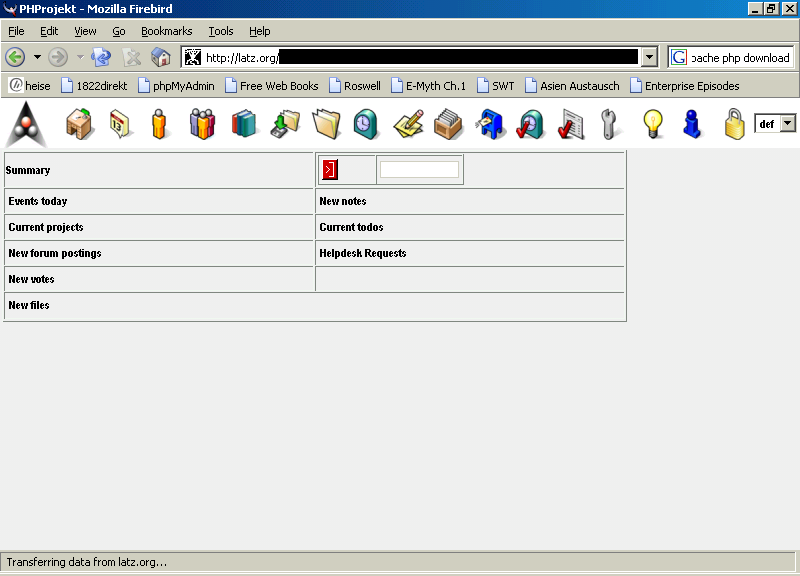This screenshot has height=576, width=800.
Task: Open the calendar module icon
Action: [120, 124]
